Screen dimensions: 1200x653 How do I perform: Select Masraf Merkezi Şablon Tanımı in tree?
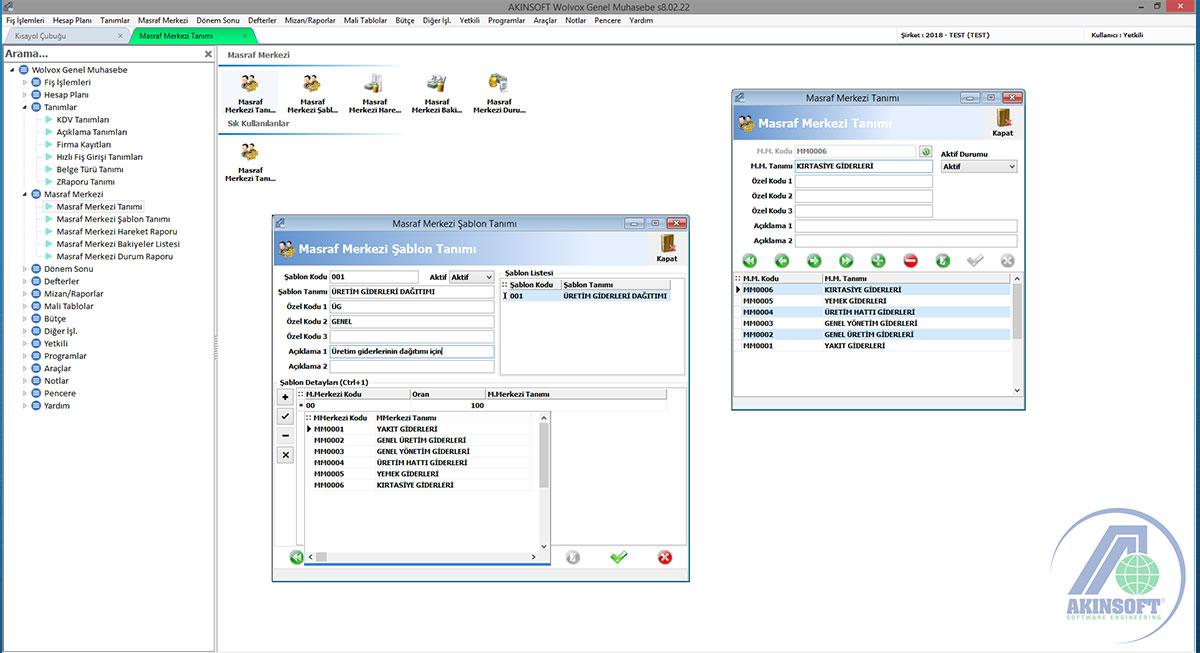click(x=113, y=219)
